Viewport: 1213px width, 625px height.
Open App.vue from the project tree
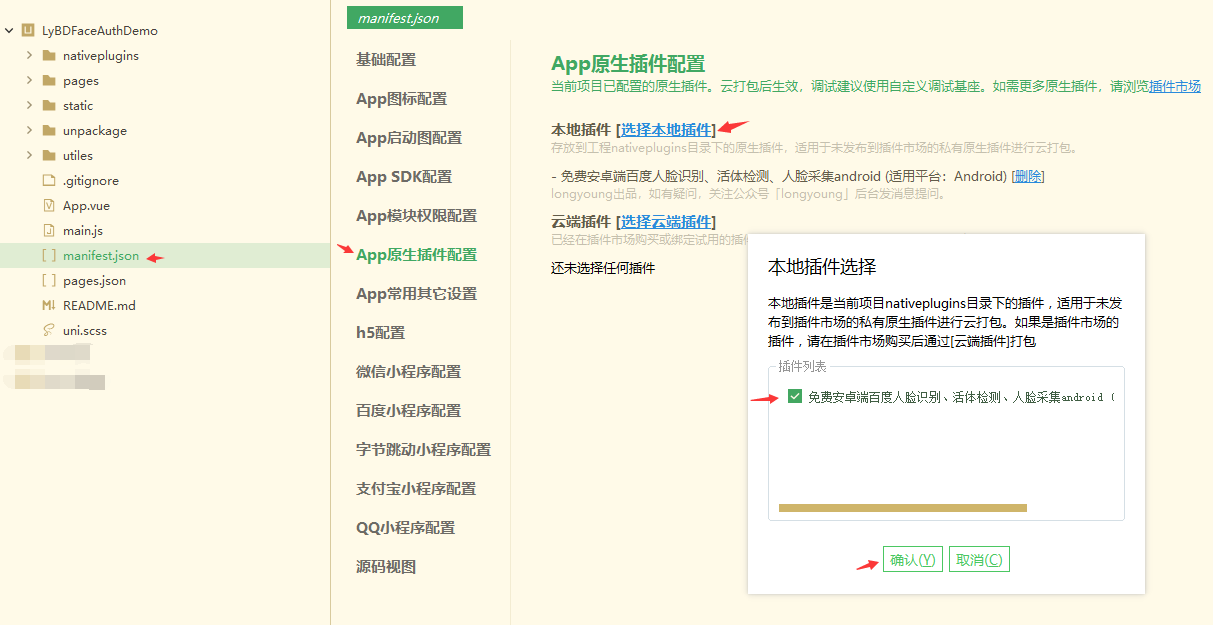pos(86,206)
